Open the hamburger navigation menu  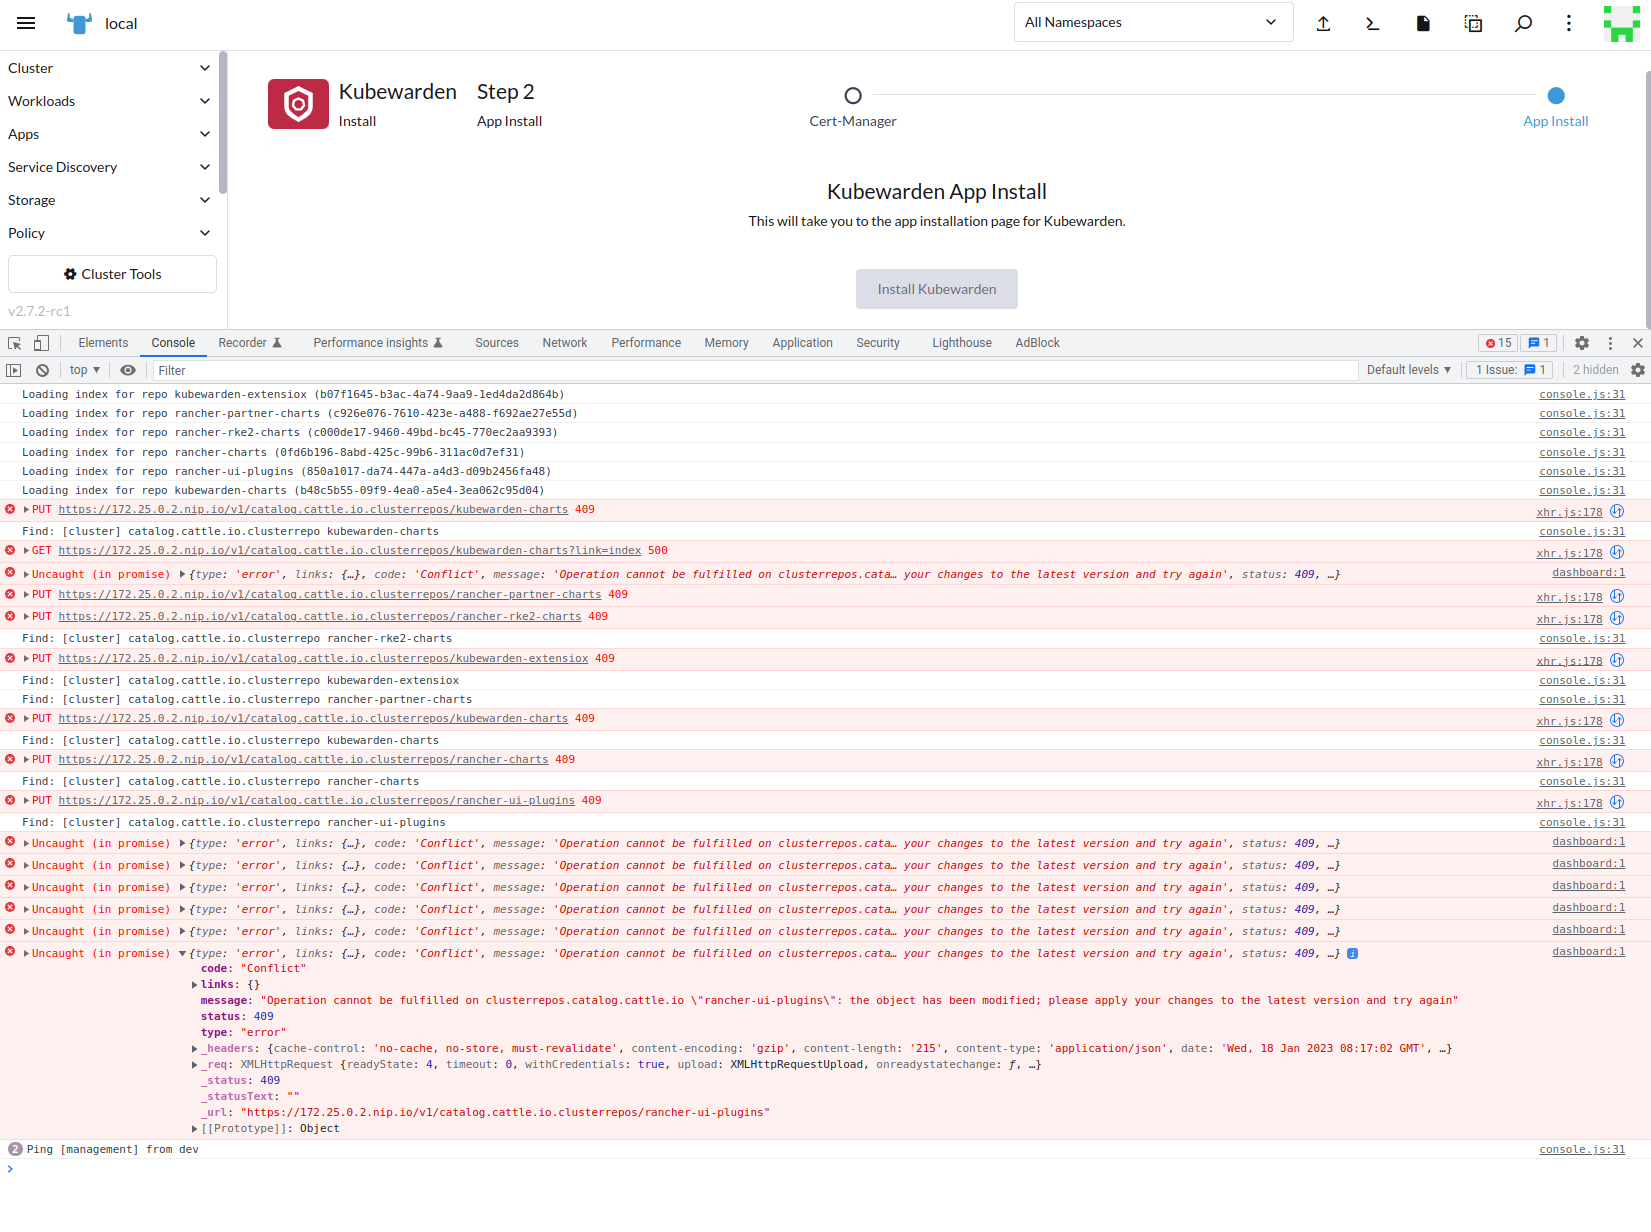click(25, 22)
